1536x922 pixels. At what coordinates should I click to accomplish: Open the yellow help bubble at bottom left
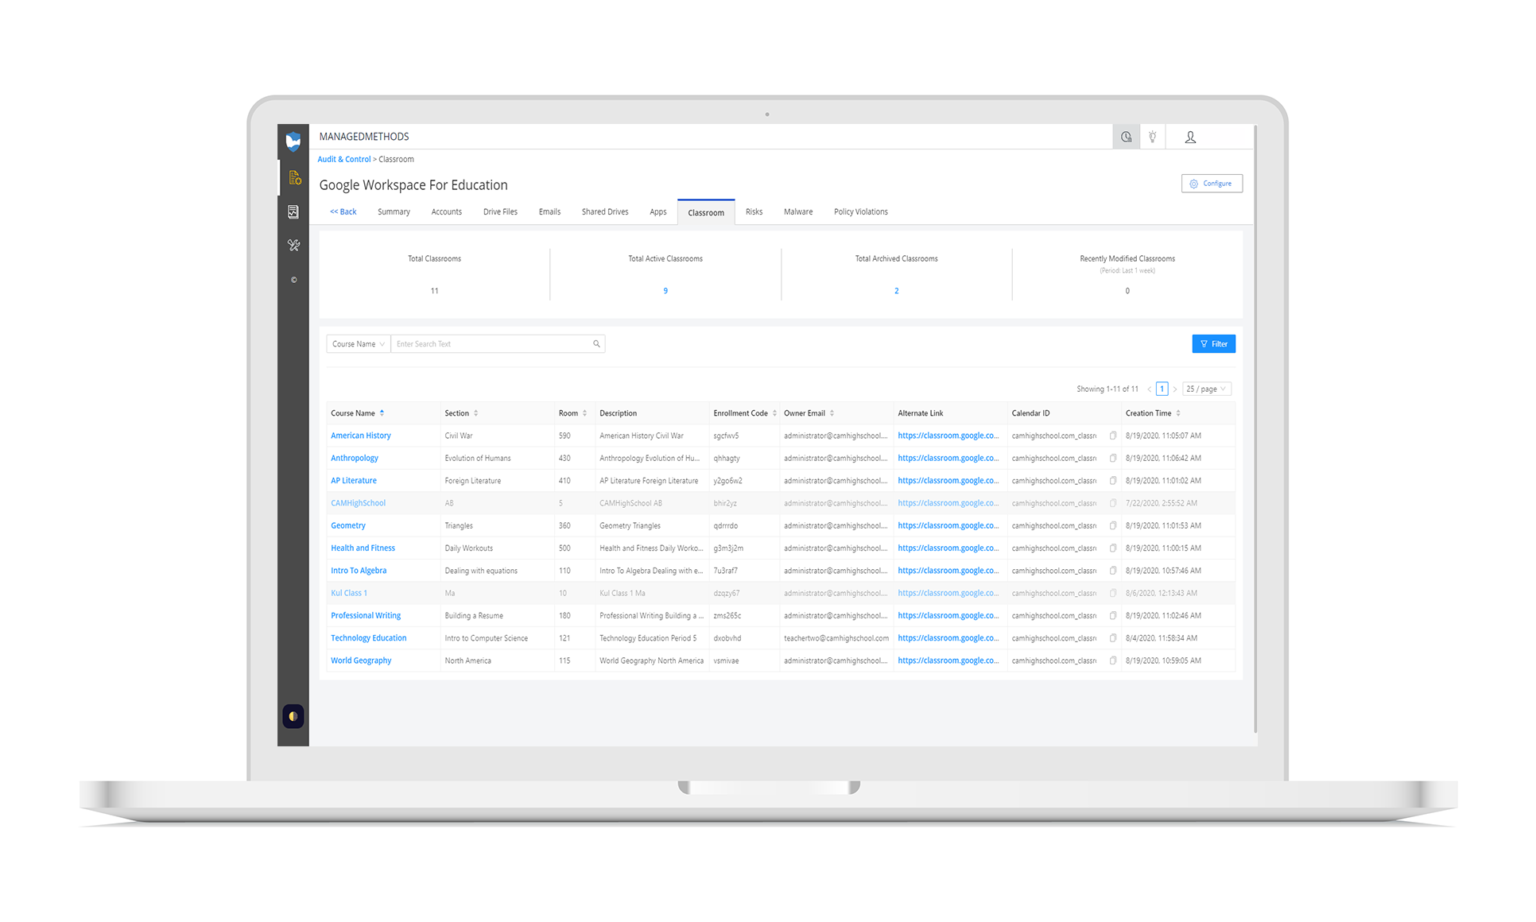(292, 716)
